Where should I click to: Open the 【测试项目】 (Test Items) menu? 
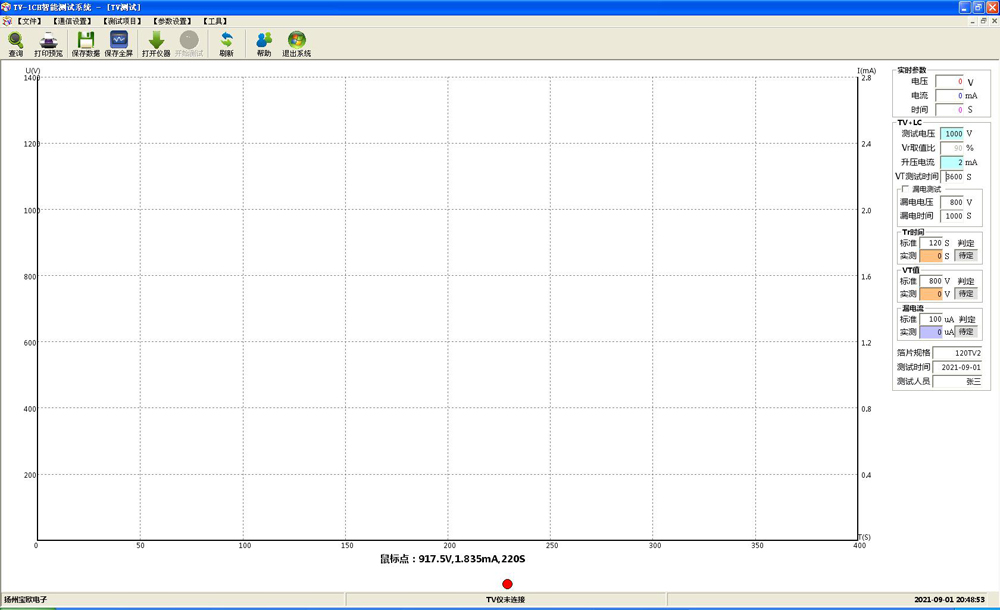pyautogui.click(x=122, y=21)
